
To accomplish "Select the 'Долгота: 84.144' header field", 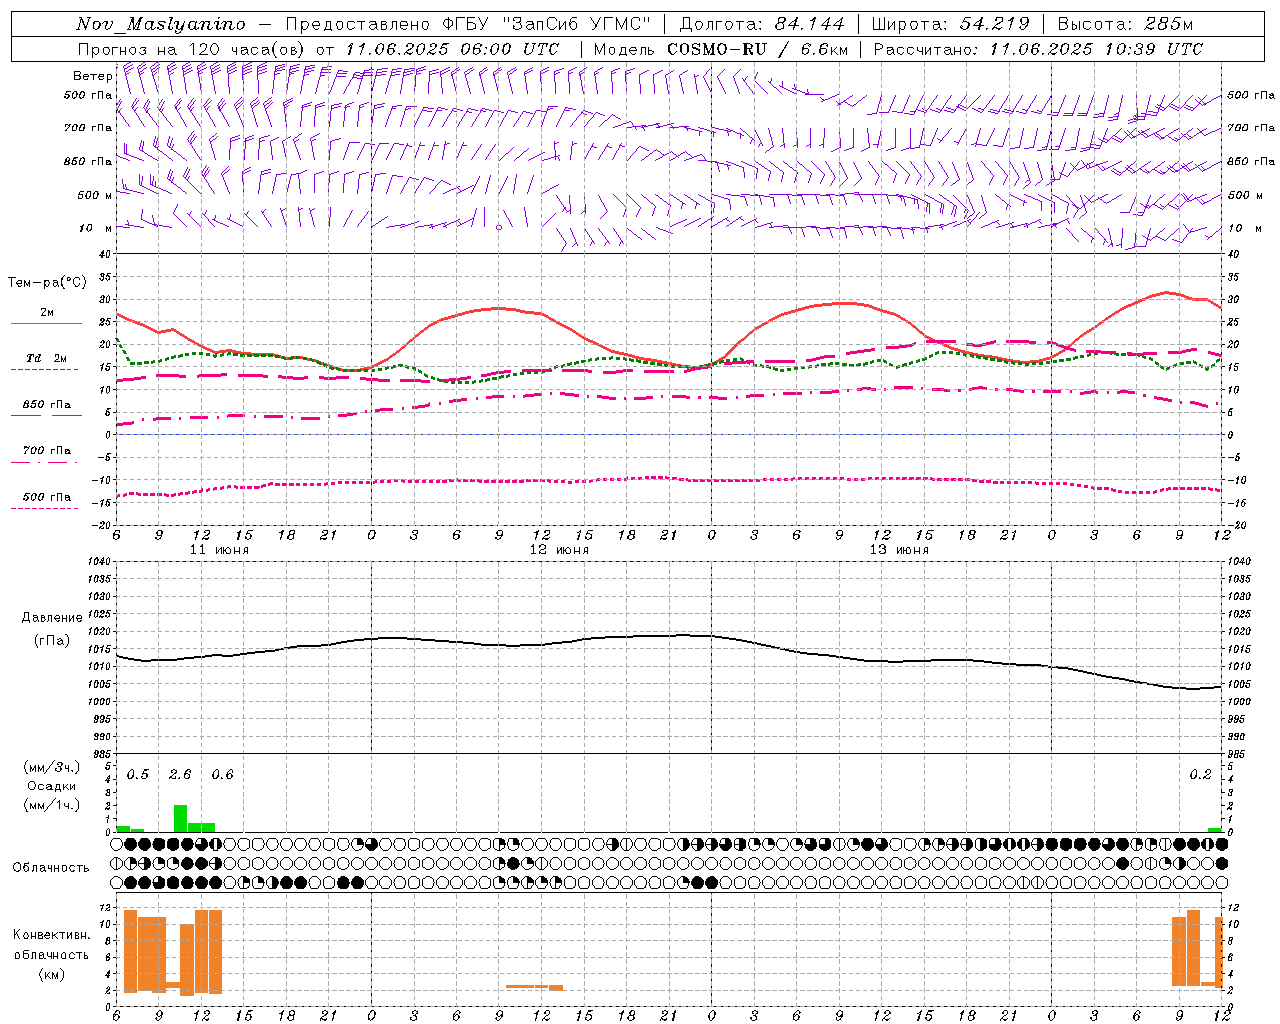I will [762, 24].
